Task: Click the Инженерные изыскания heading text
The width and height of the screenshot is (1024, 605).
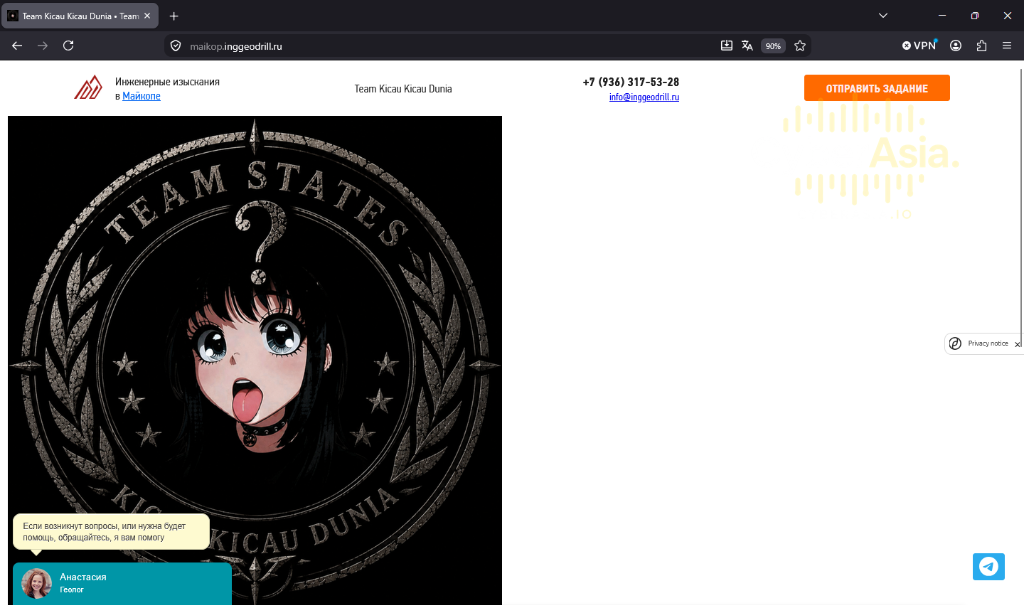Action: coord(167,82)
